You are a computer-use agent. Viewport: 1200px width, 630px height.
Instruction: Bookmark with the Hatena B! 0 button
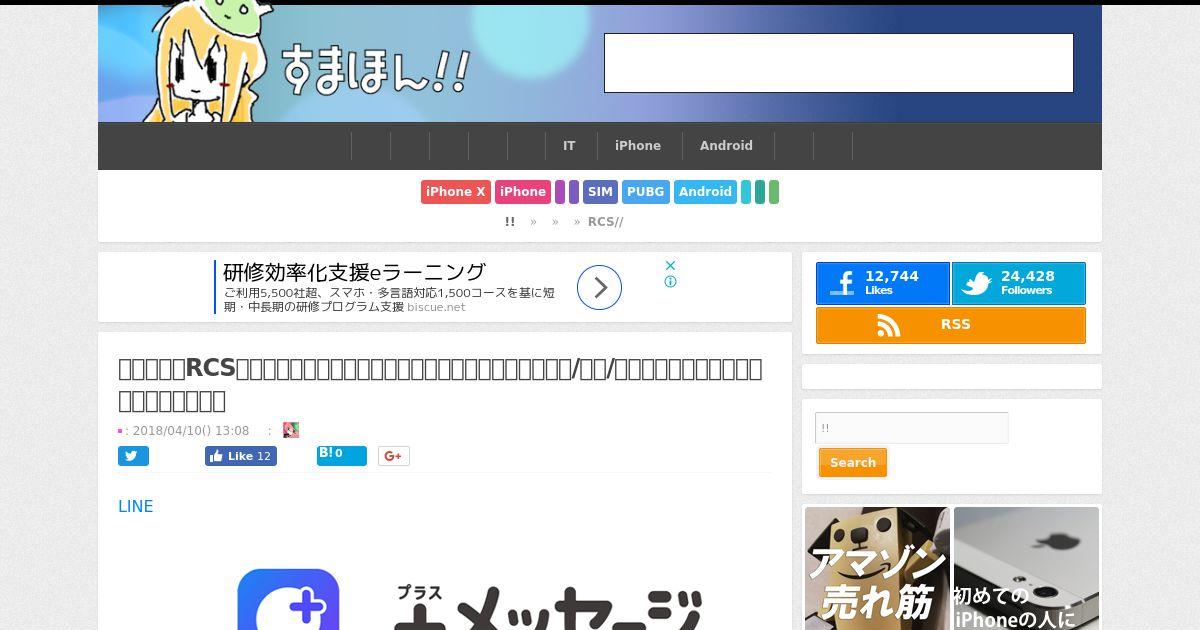click(342, 456)
